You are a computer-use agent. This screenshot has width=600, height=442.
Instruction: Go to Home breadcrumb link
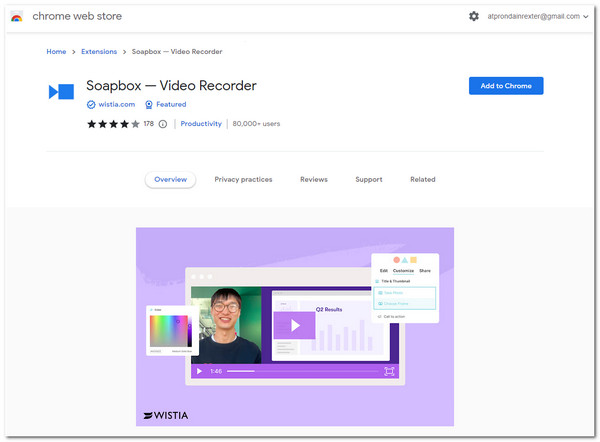[x=56, y=52]
